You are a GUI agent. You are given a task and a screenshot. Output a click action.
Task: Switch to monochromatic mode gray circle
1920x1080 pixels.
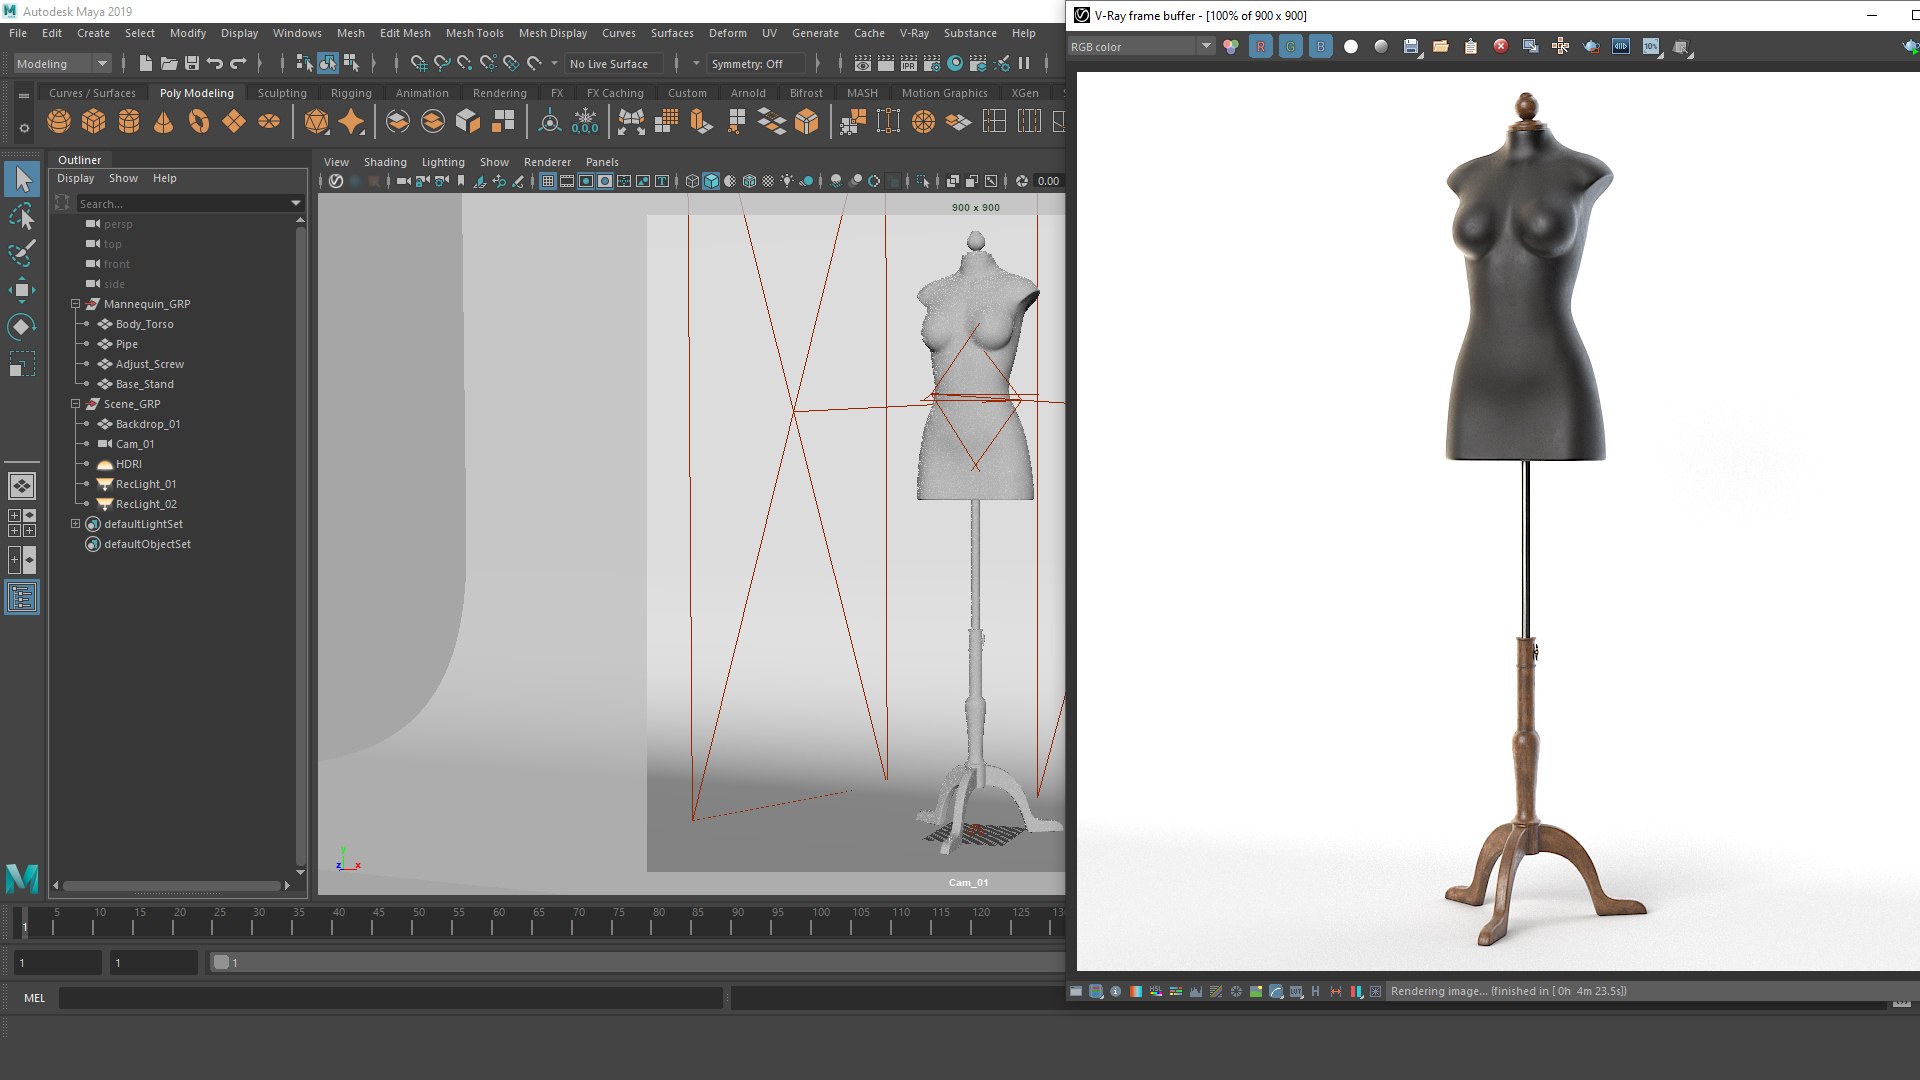1380,47
